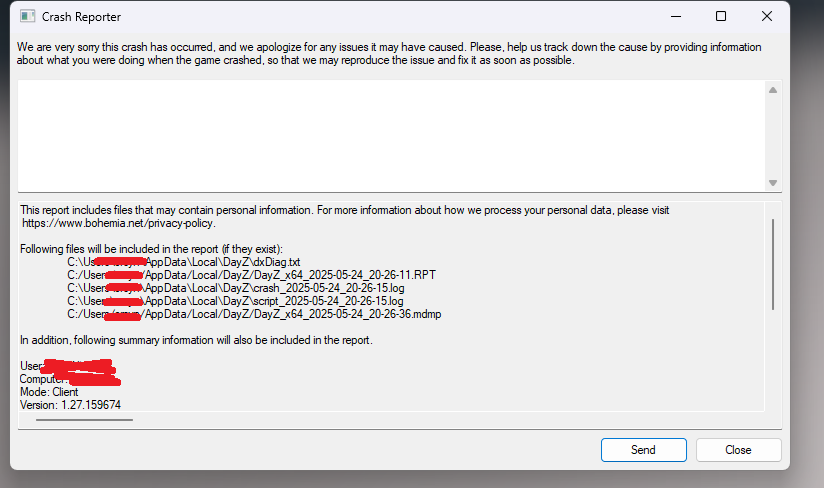Click the Mode: Client text line

pyautogui.click(x=49, y=392)
